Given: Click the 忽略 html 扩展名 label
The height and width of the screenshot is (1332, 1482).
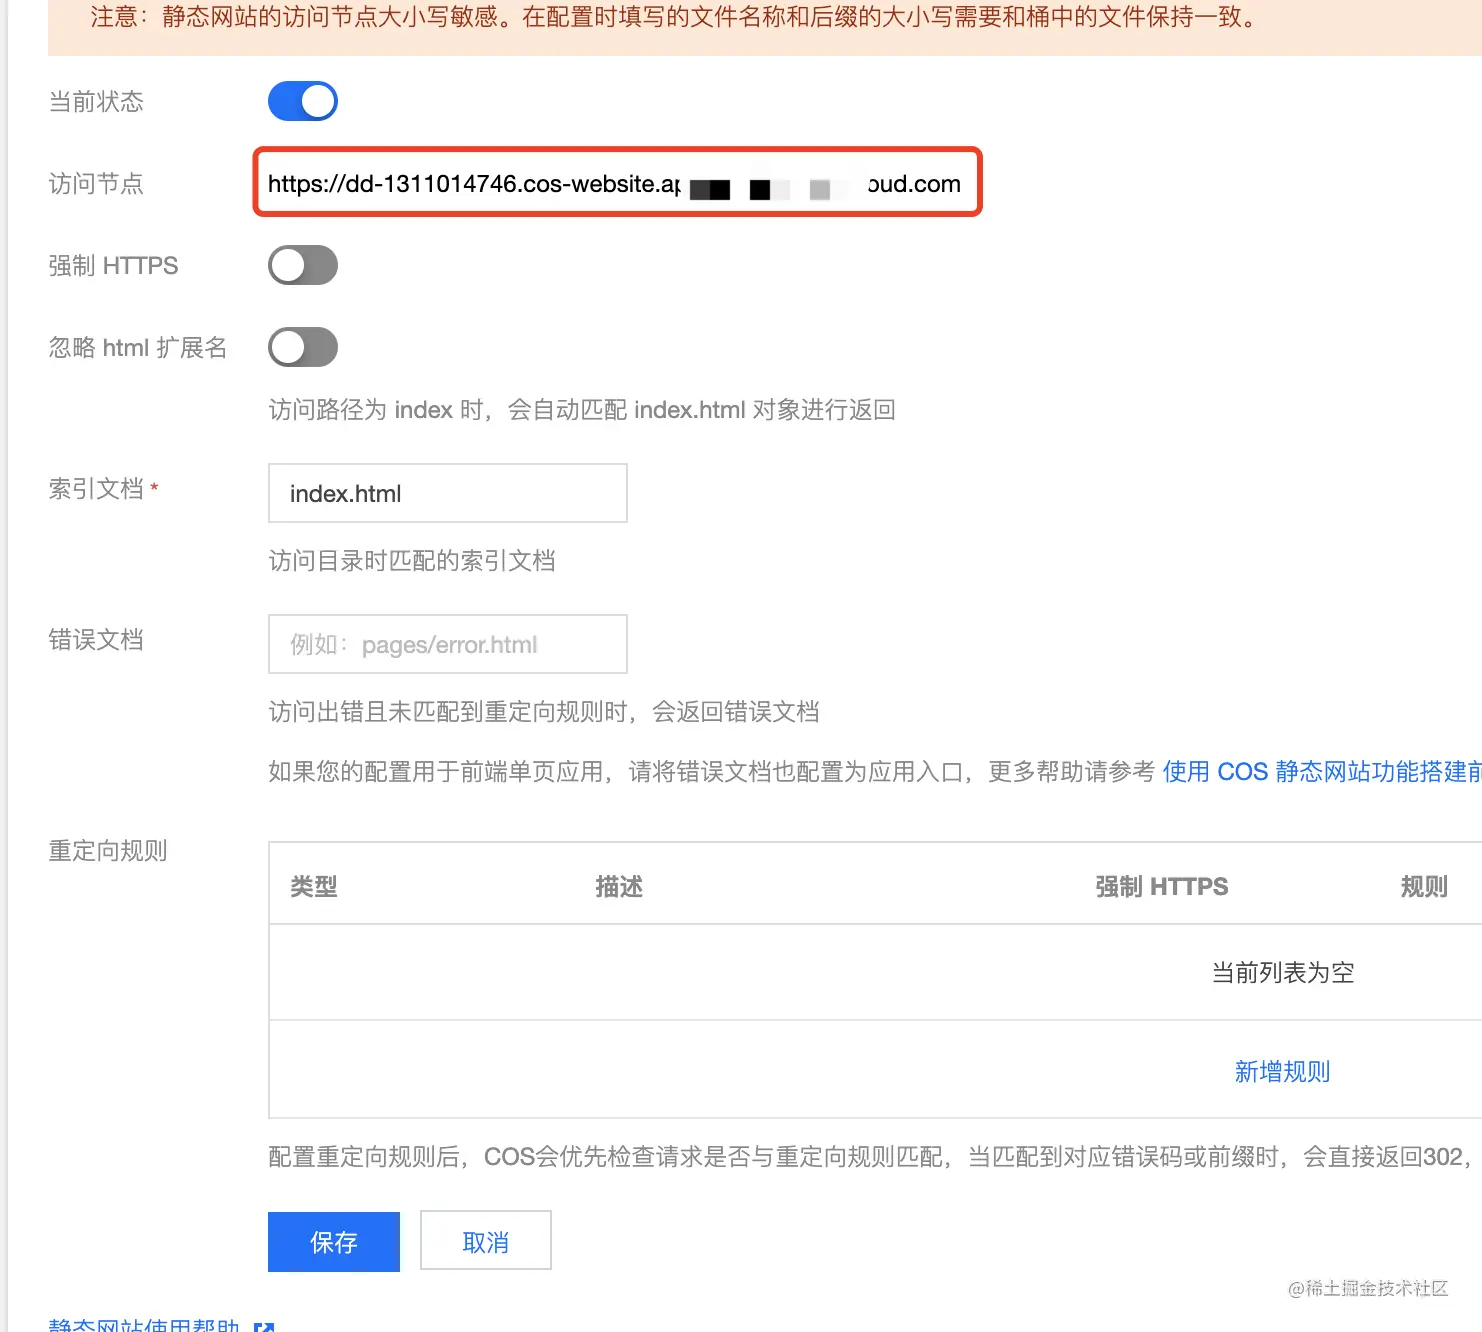Looking at the screenshot, I should (x=138, y=348).
